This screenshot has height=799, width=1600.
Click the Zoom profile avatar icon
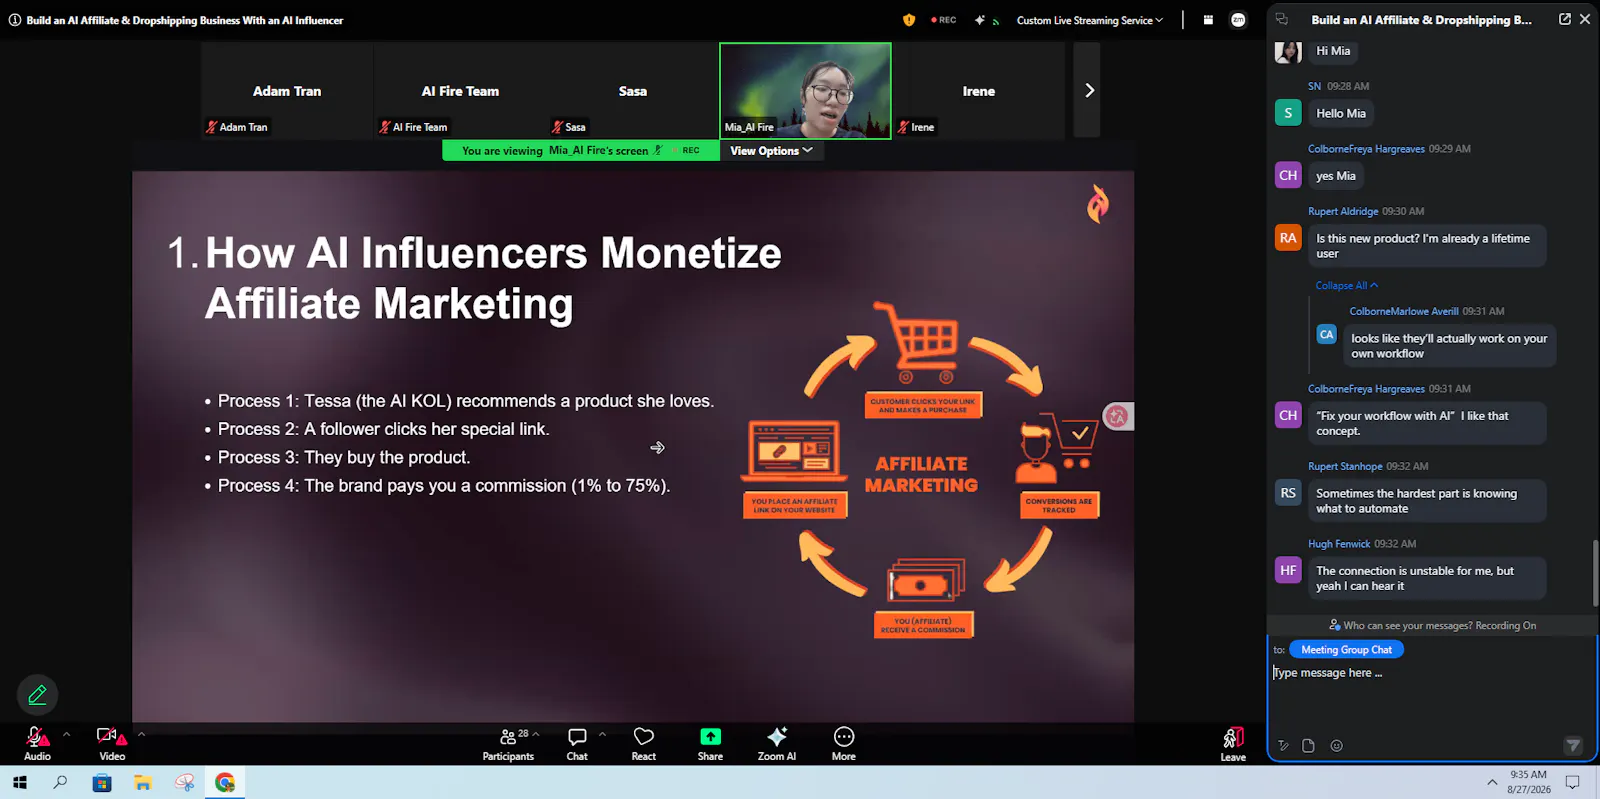click(x=1238, y=20)
